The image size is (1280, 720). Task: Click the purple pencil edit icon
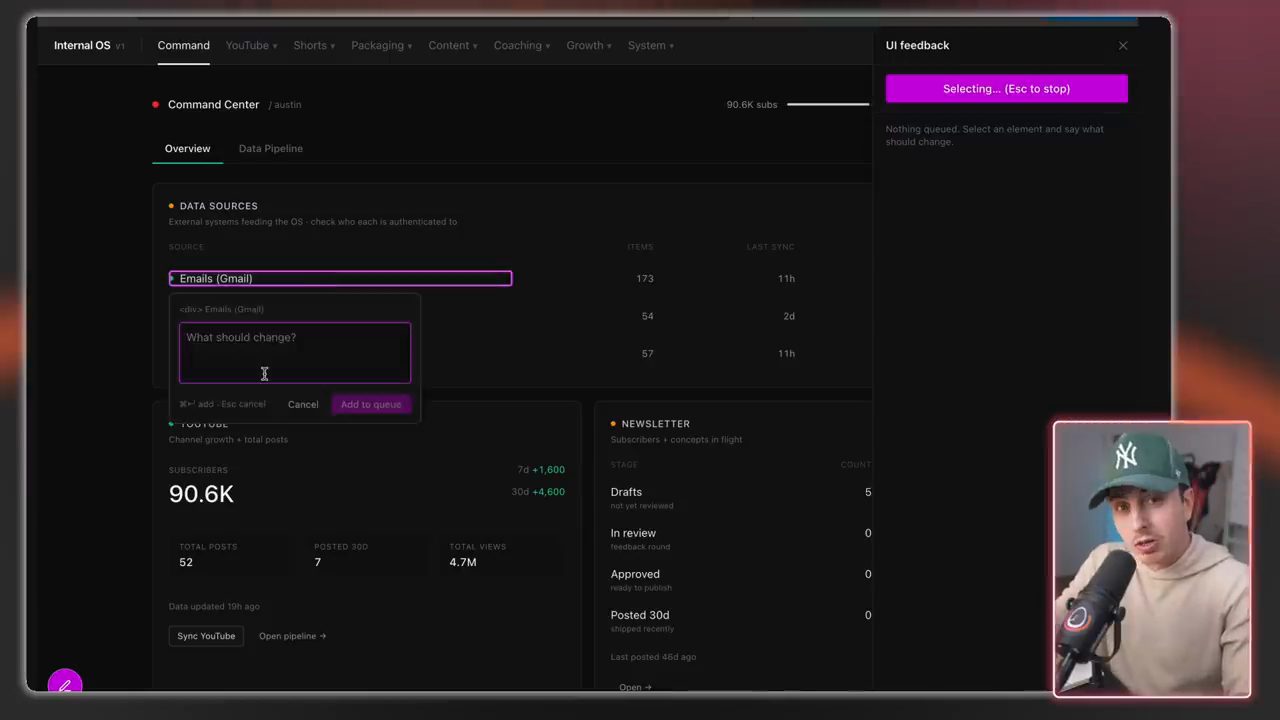[65, 684]
